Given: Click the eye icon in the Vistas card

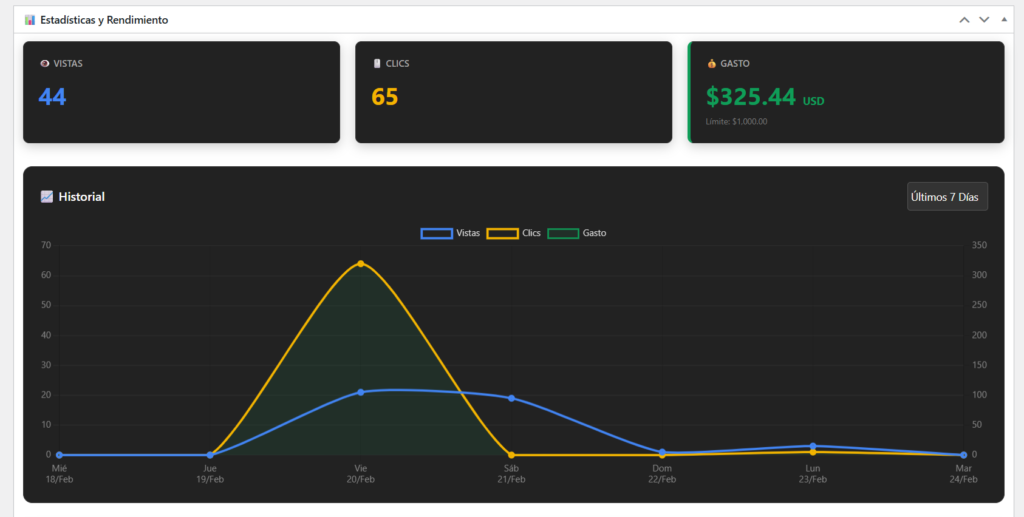Looking at the screenshot, I should coord(44,64).
